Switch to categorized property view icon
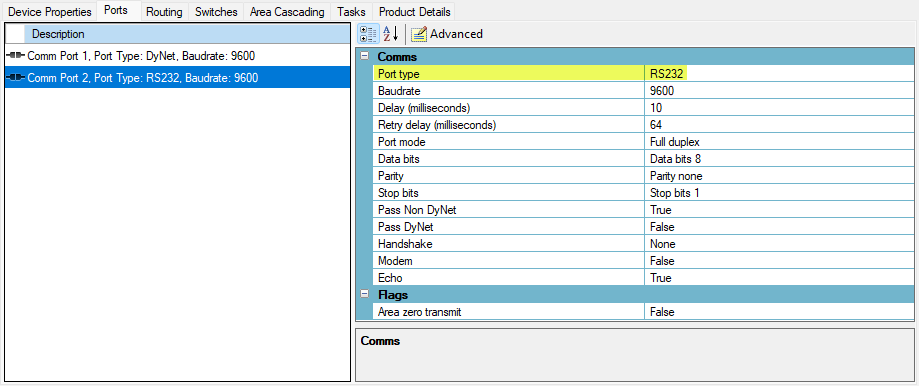919x386 pixels. click(368, 34)
